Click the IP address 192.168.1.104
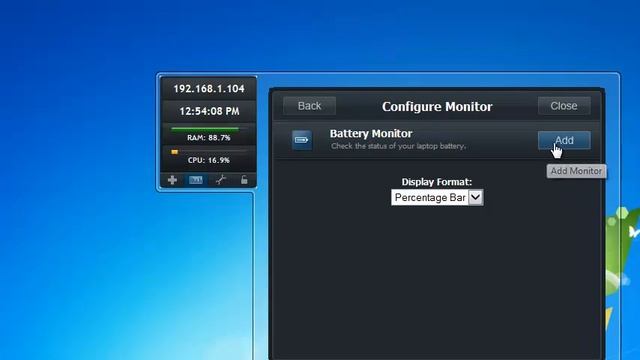The width and height of the screenshot is (640, 360). point(209,89)
